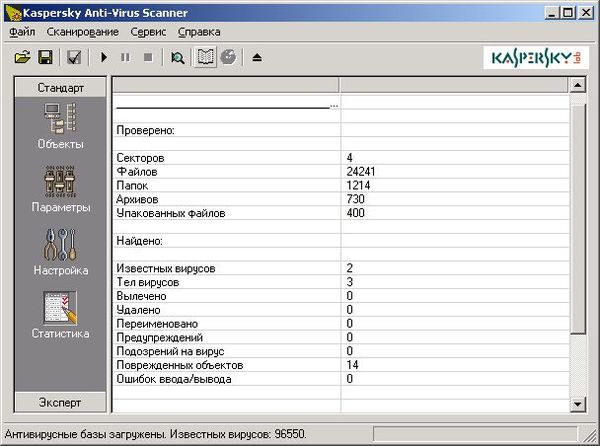600x446 pixels.
Task: Click the value 400
Action: pyautogui.click(x=355, y=213)
